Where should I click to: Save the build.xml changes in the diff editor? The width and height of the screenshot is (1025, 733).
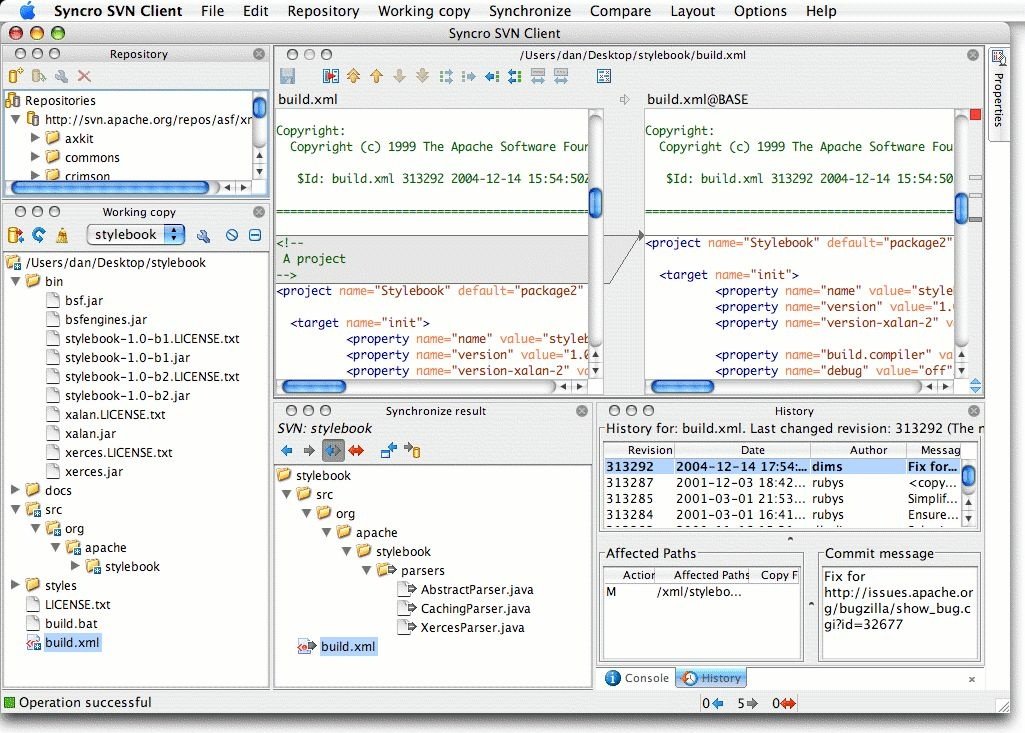[x=288, y=75]
